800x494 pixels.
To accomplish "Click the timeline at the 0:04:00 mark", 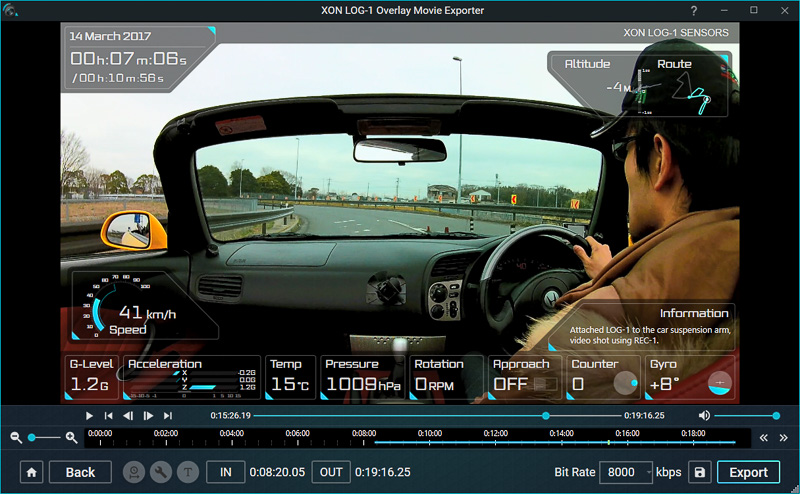I will click(x=232, y=437).
